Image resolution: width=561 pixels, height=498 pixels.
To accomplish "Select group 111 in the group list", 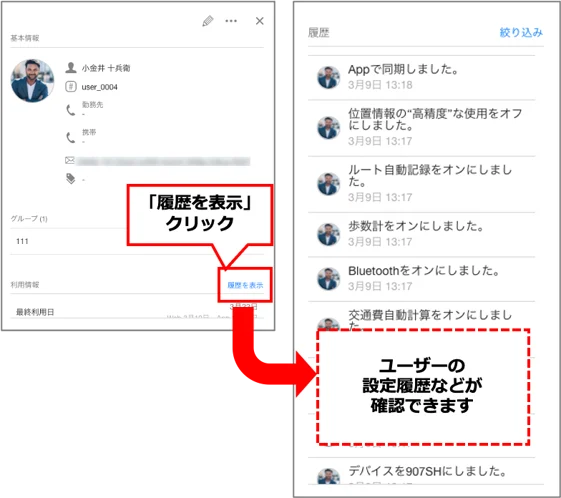I will tap(137, 241).
